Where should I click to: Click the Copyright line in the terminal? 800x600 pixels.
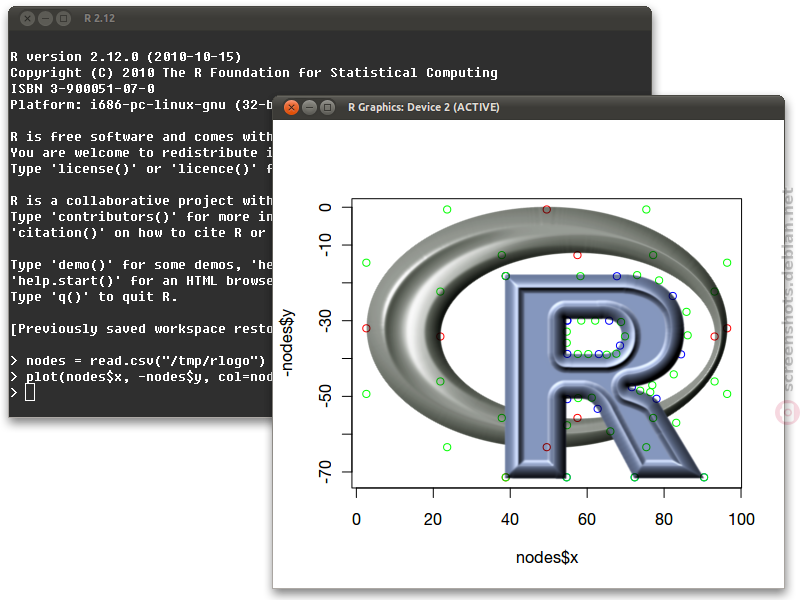[254, 73]
